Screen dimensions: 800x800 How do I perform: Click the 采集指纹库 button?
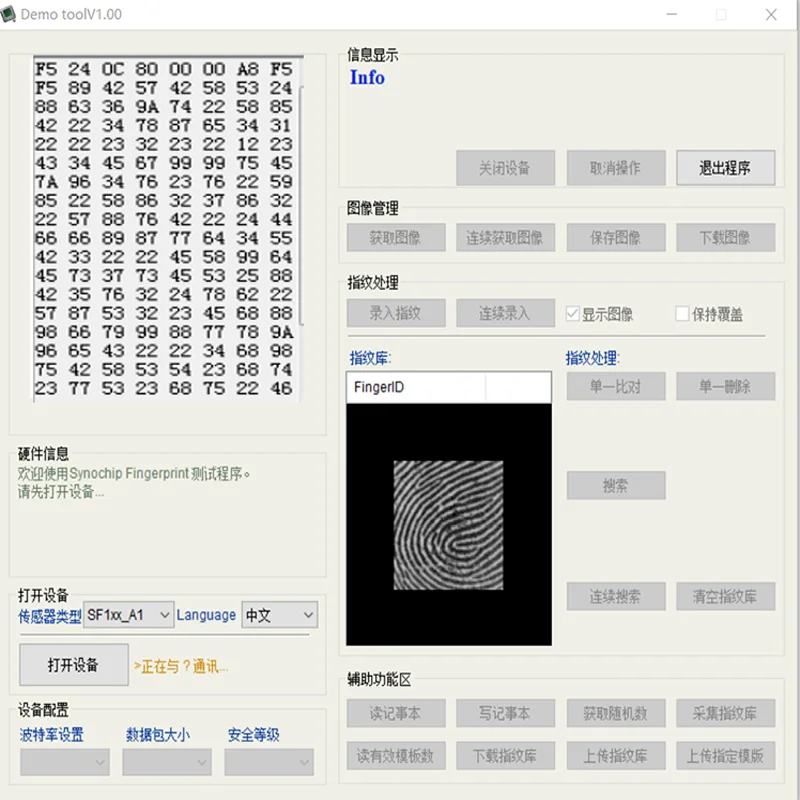pos(726,713)
